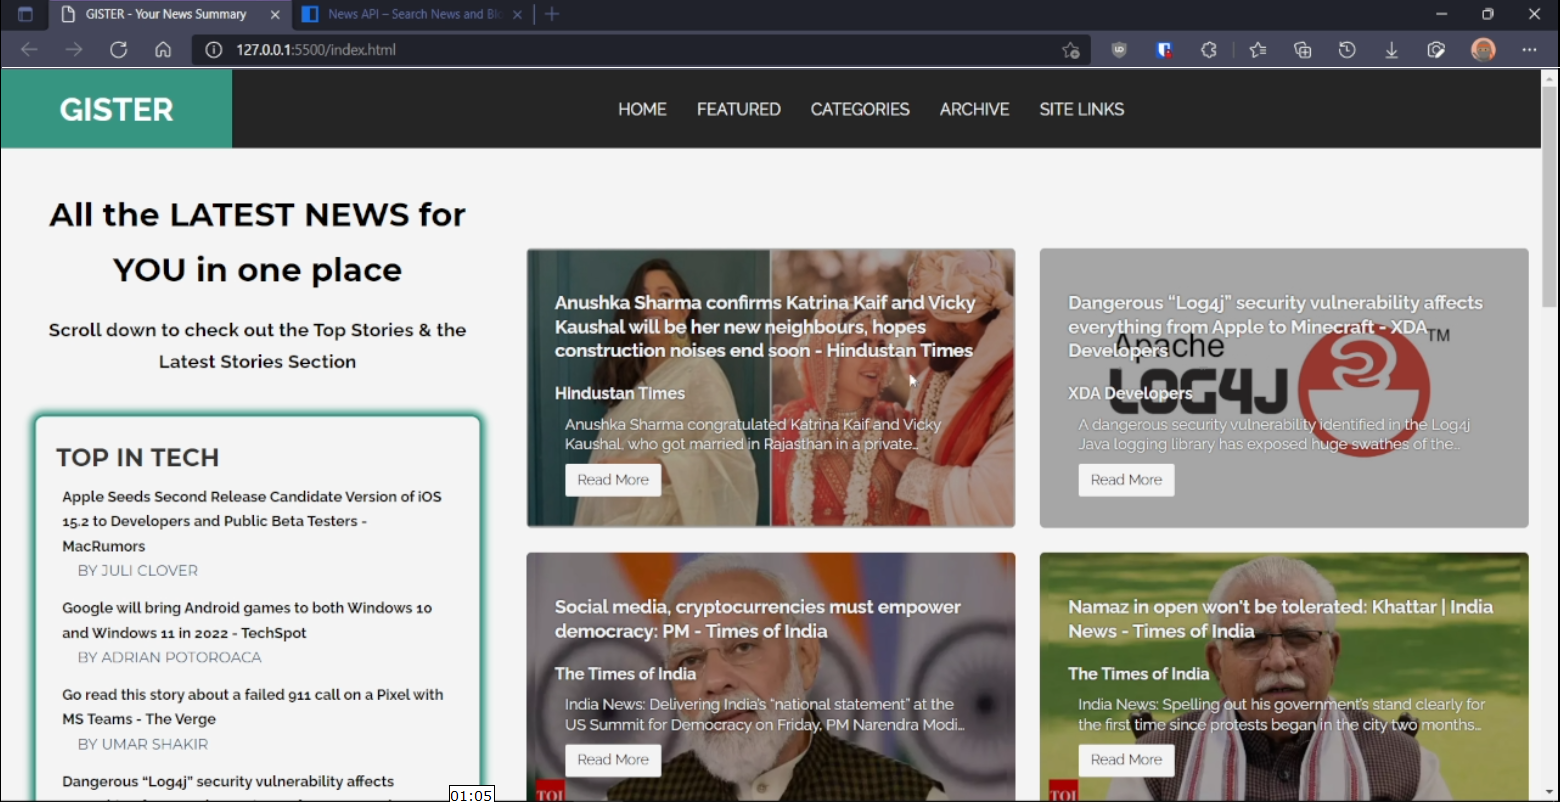This screenshot has height=802, width=1560.
Task: Open the tab actions menu icon
Action: (25, 14)
